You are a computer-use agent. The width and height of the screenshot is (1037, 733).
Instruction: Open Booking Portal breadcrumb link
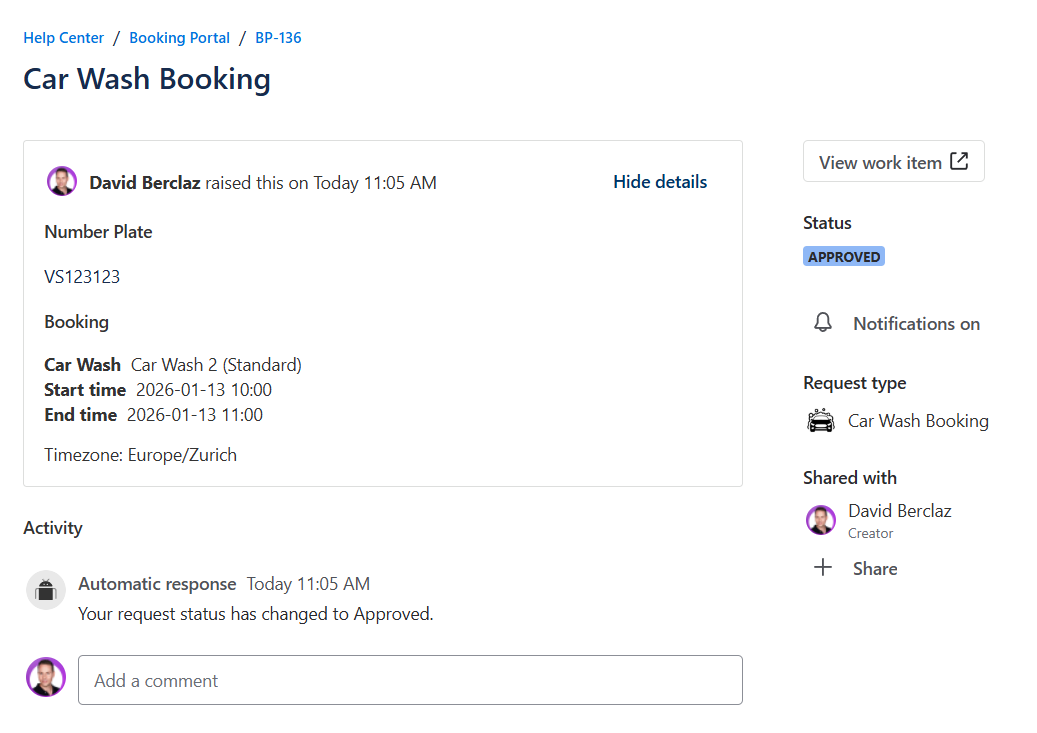click(180, 38)
